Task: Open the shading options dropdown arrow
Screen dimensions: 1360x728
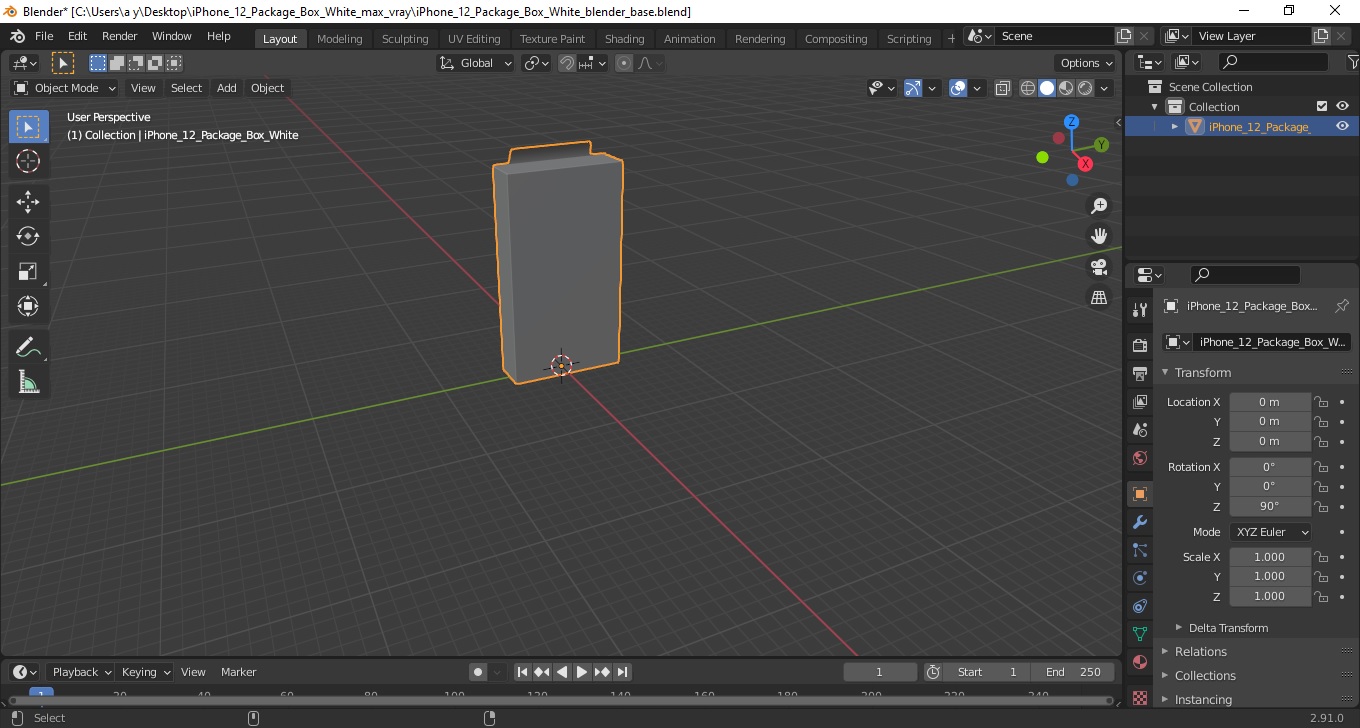Action: click(1104, 88)
